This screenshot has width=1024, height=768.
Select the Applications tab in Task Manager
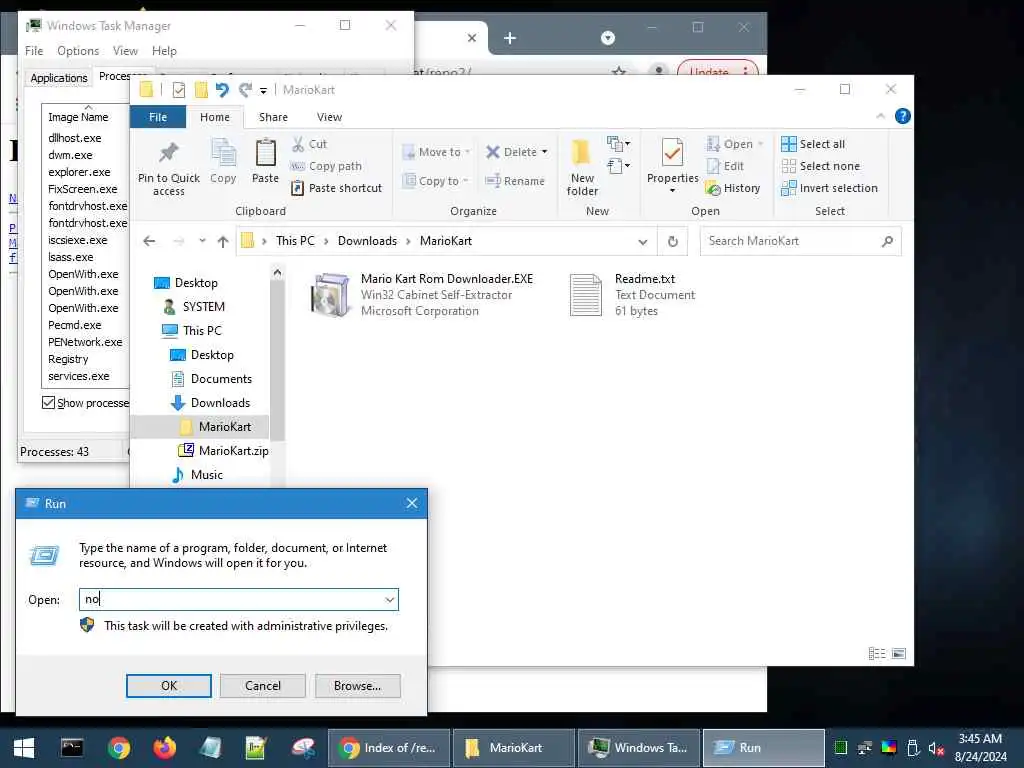pos(59,78)
